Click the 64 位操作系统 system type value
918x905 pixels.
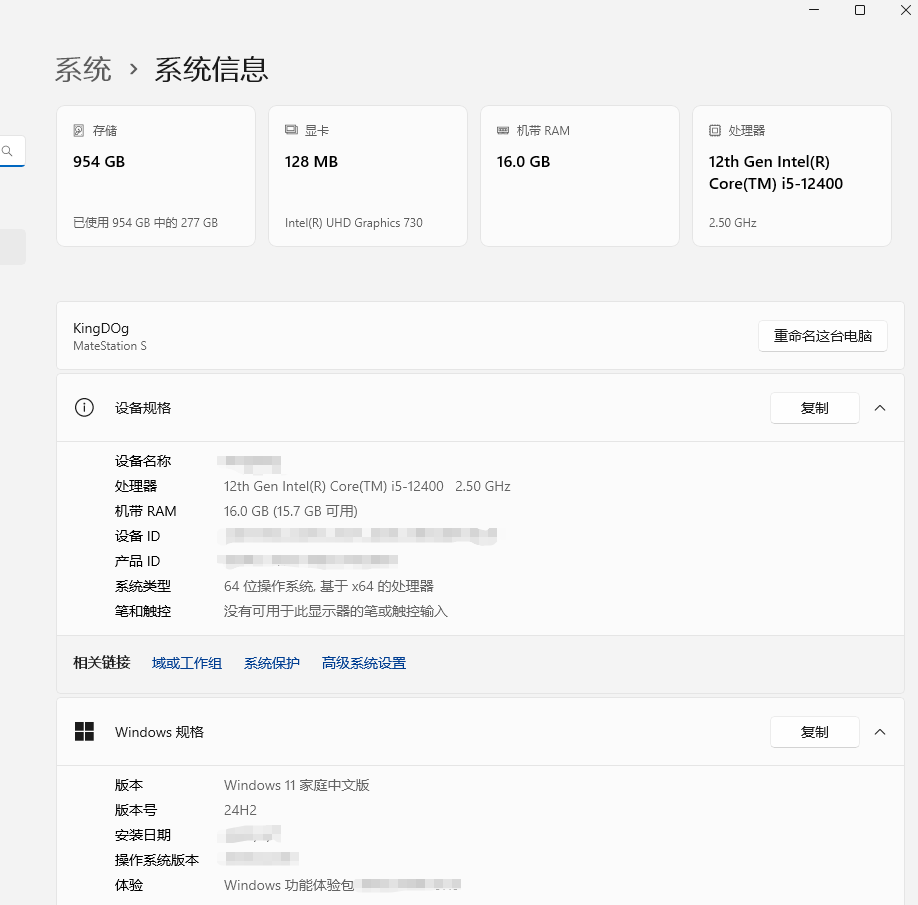click(328, 586)
